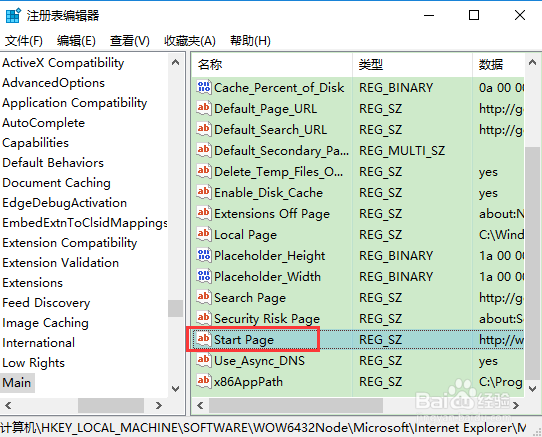Click the Registry Editor title bar icon
Image resolution: width=542 pixels, height=437 pixels.
(13, 16)
